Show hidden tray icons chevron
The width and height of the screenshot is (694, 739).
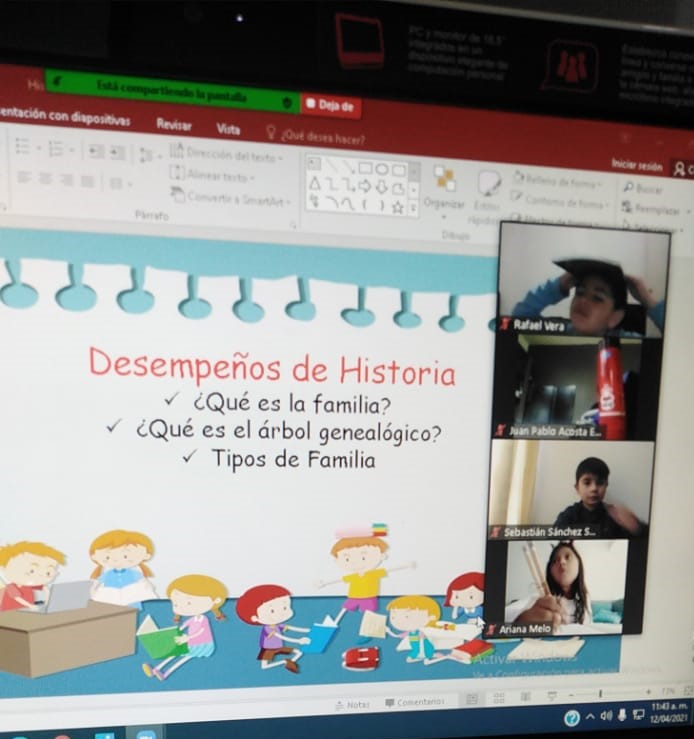point(590,717)
